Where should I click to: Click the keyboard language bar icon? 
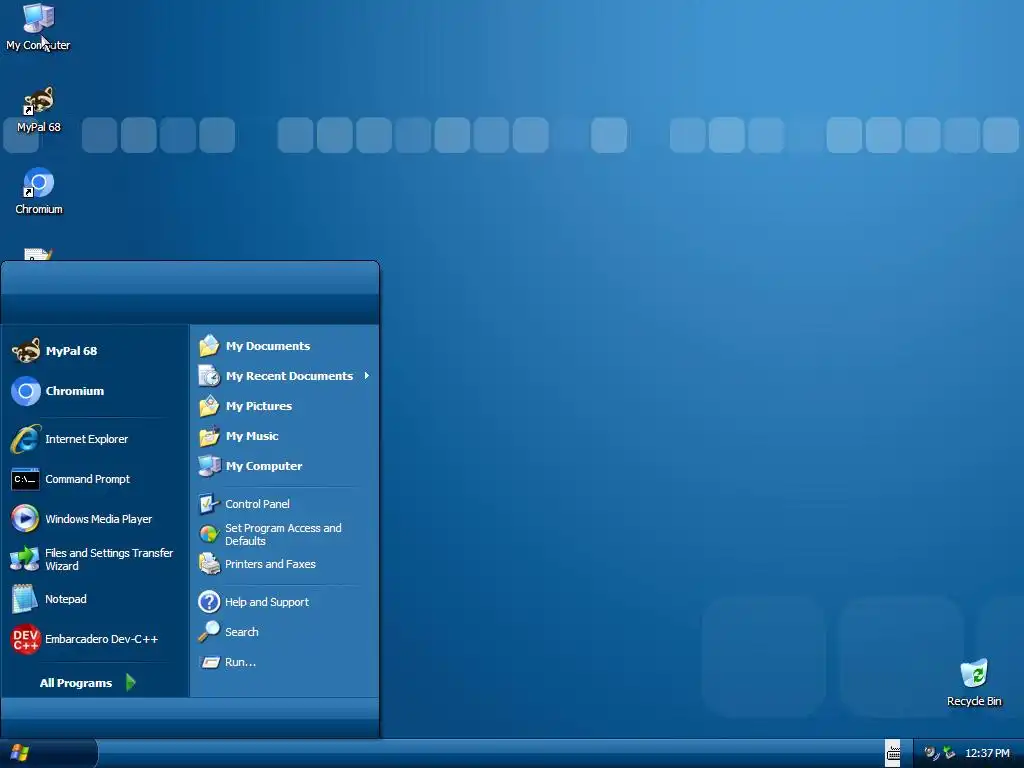coord(893,754)
